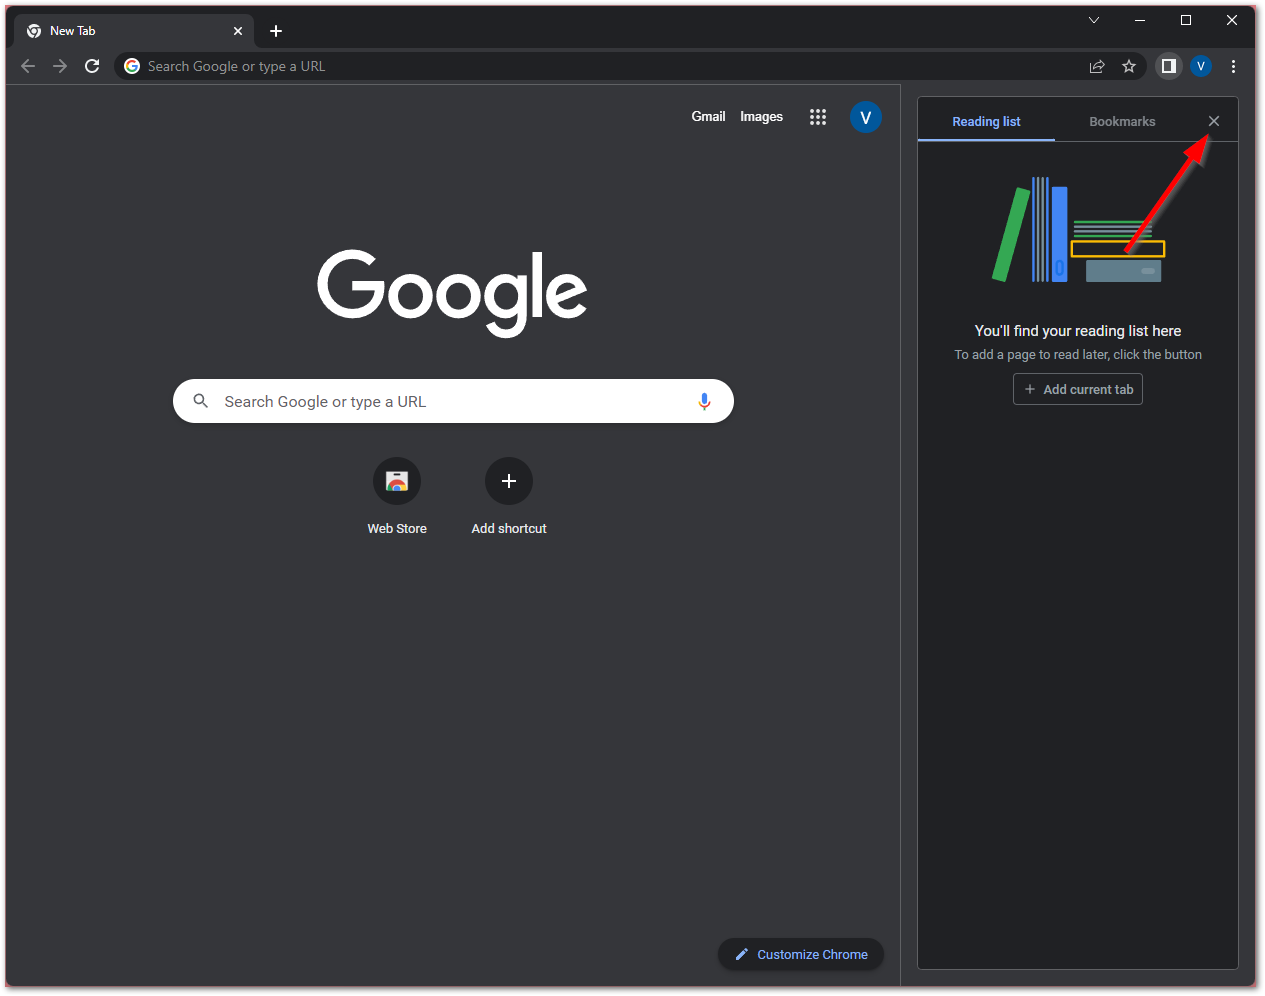Open the tab search chevron

pyautogui.click(x=1094, y=20)
